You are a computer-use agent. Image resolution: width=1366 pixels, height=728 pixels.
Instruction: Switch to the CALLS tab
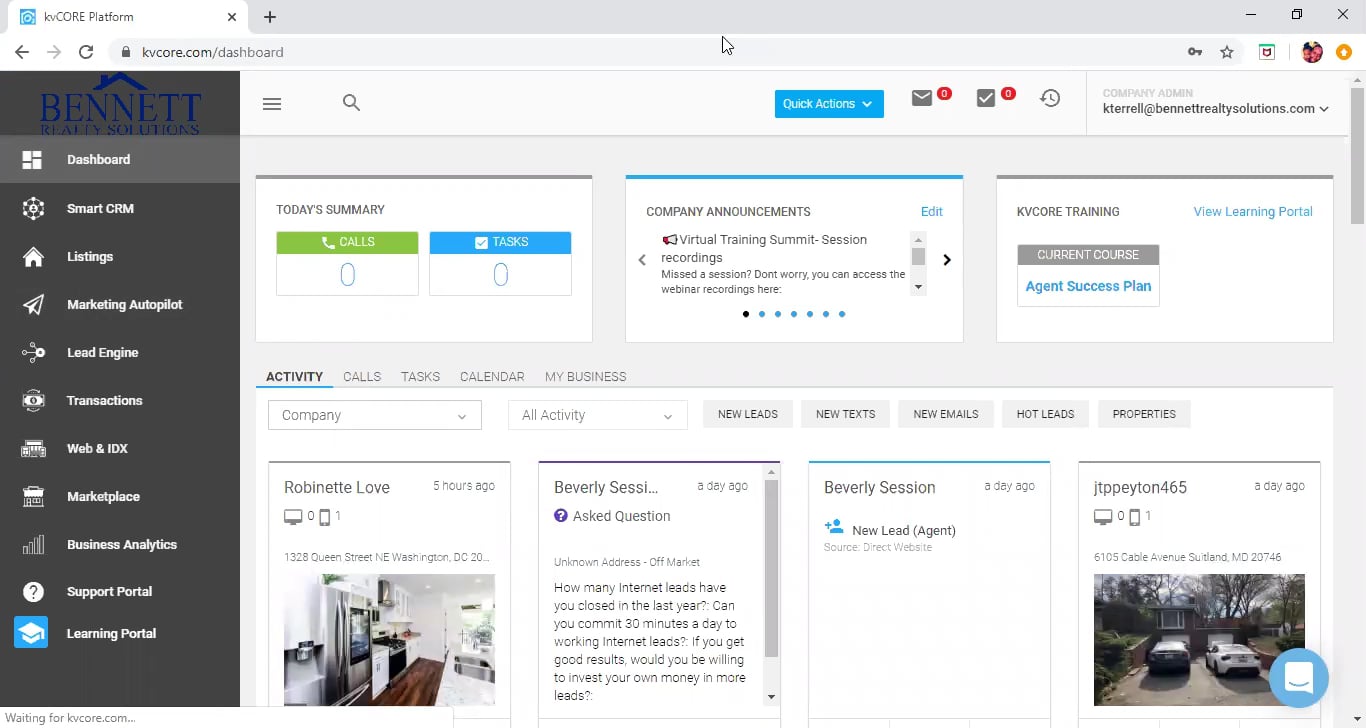(x=362, y=377)
